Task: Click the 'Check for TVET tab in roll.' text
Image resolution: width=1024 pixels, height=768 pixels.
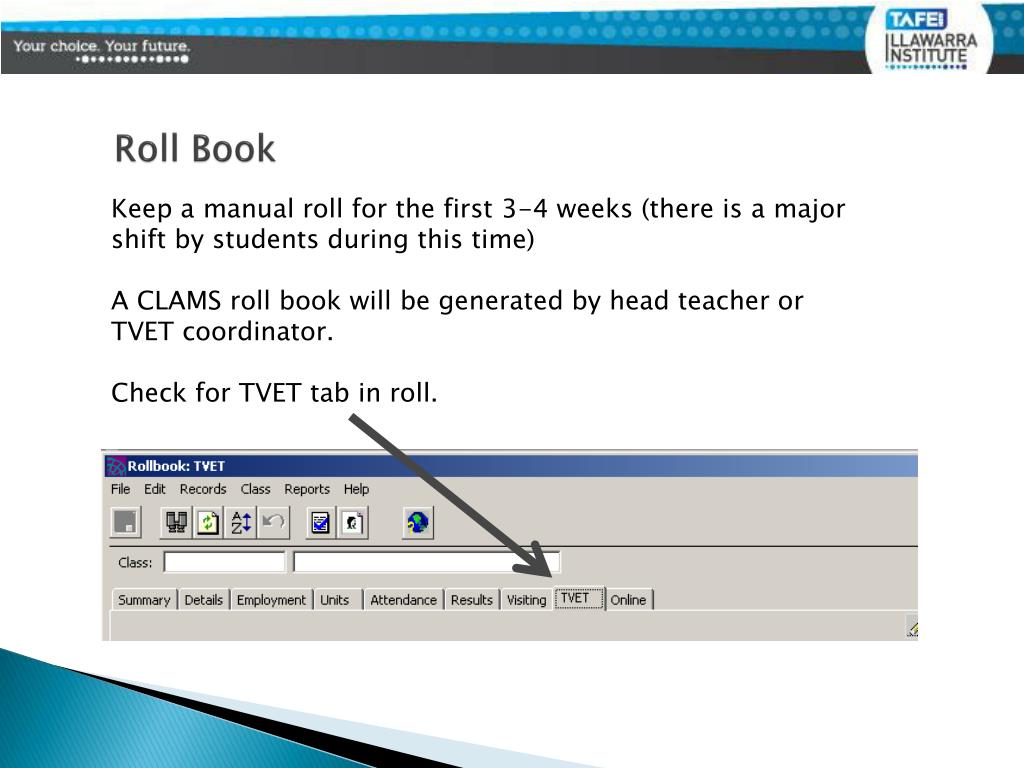Action: click(274, 393)
